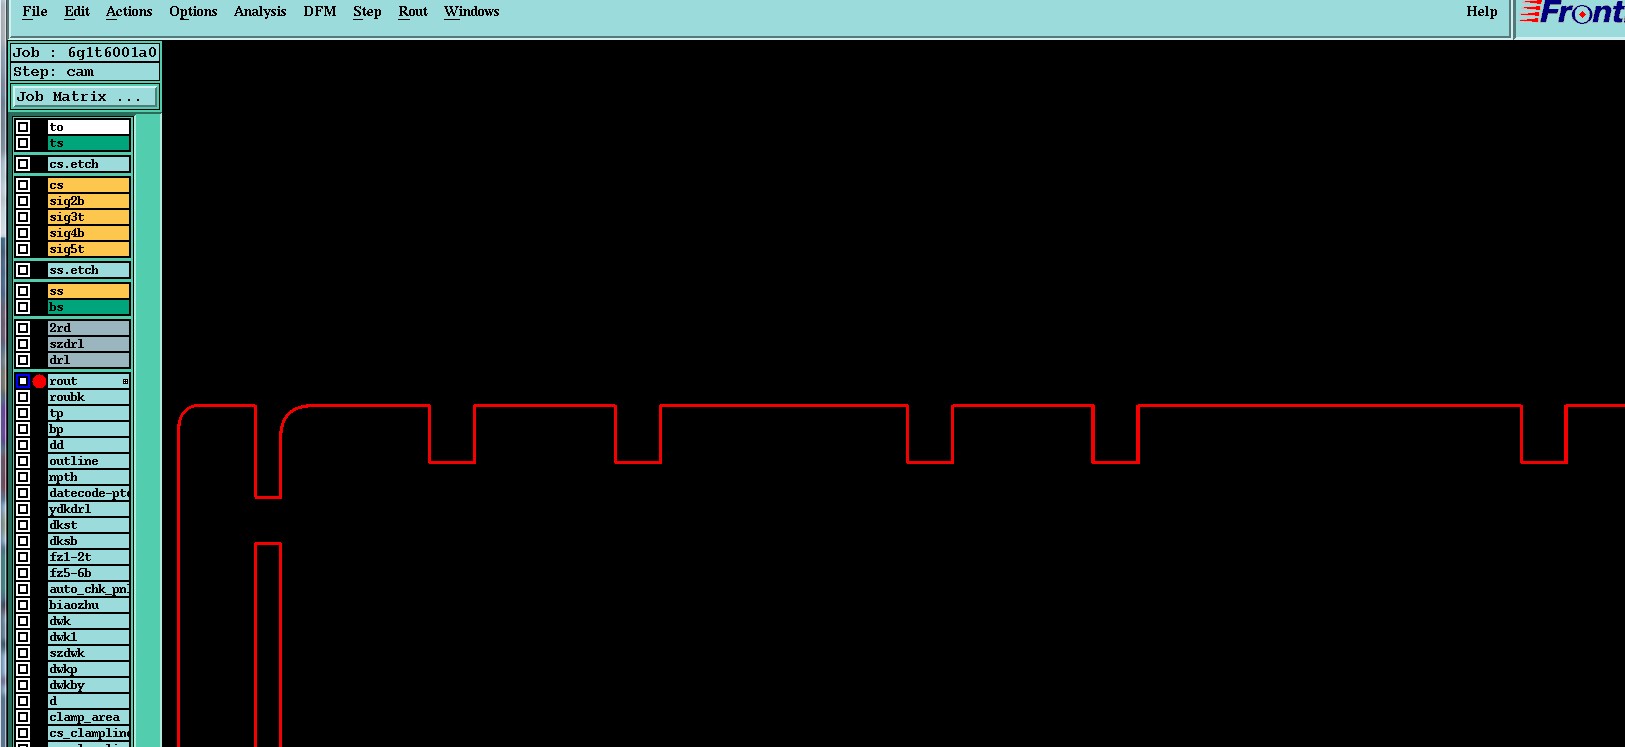The image size is (1625, 747).
Task: Select the szdrl layer name
Action: tap(89, 344)
